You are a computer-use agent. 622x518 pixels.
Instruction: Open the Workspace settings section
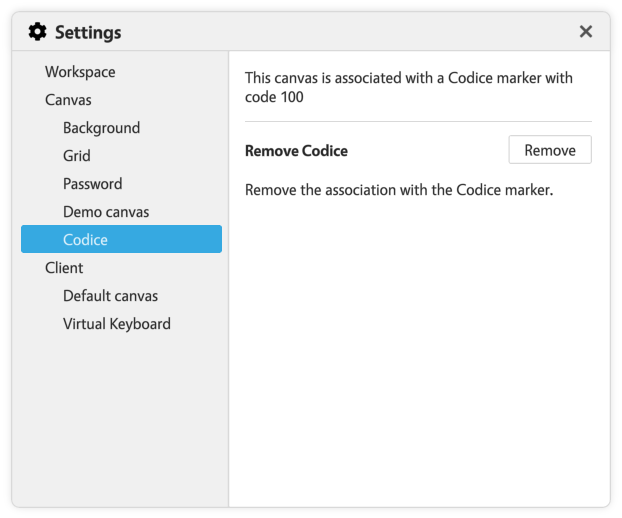point(80,72)
